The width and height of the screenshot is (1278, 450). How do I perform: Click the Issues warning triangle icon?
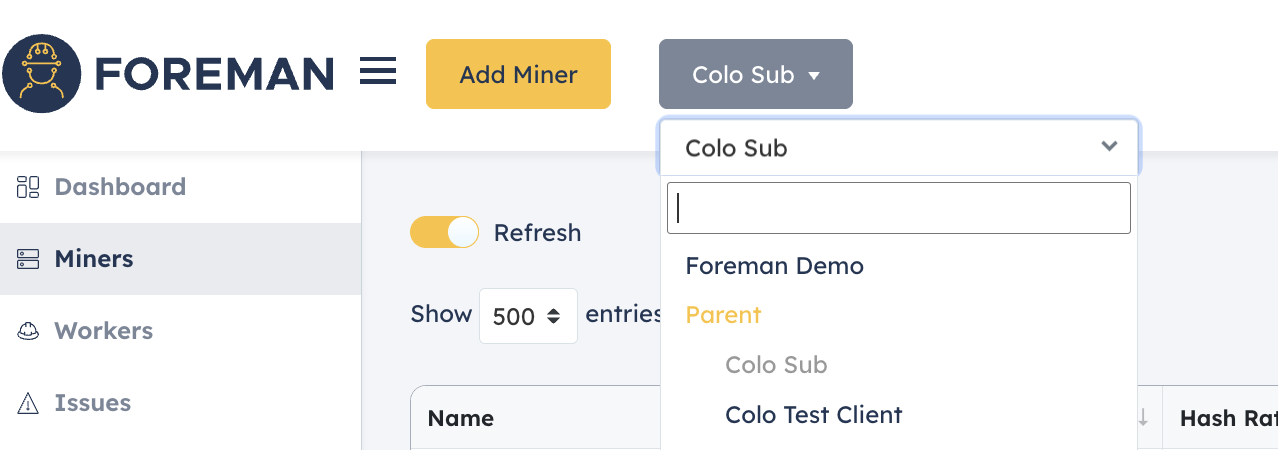[28, 403]
